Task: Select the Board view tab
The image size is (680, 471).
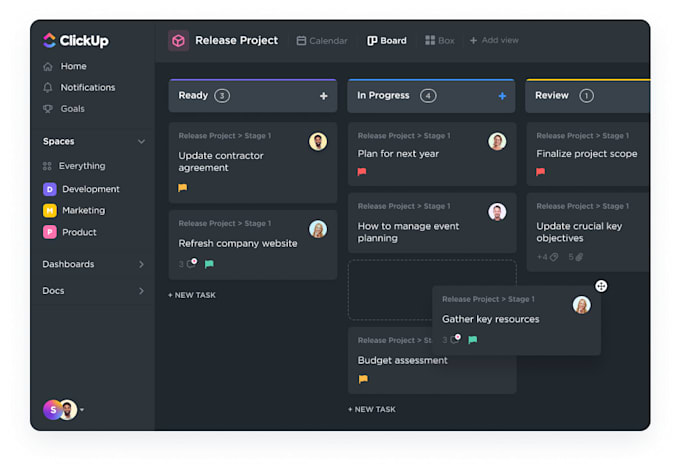Action: [x=387, y=41]
